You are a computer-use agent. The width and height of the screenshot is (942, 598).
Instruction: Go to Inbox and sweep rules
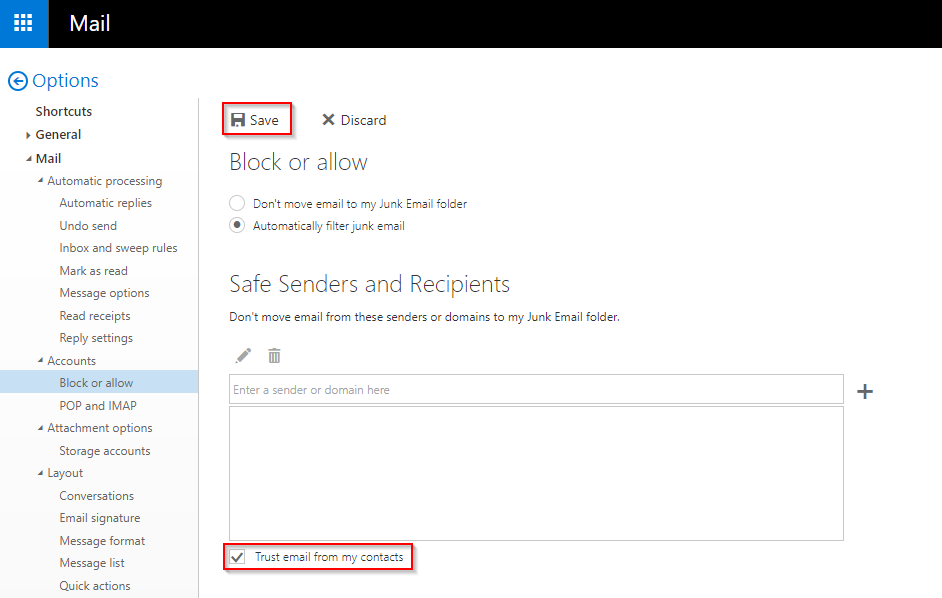118,248
